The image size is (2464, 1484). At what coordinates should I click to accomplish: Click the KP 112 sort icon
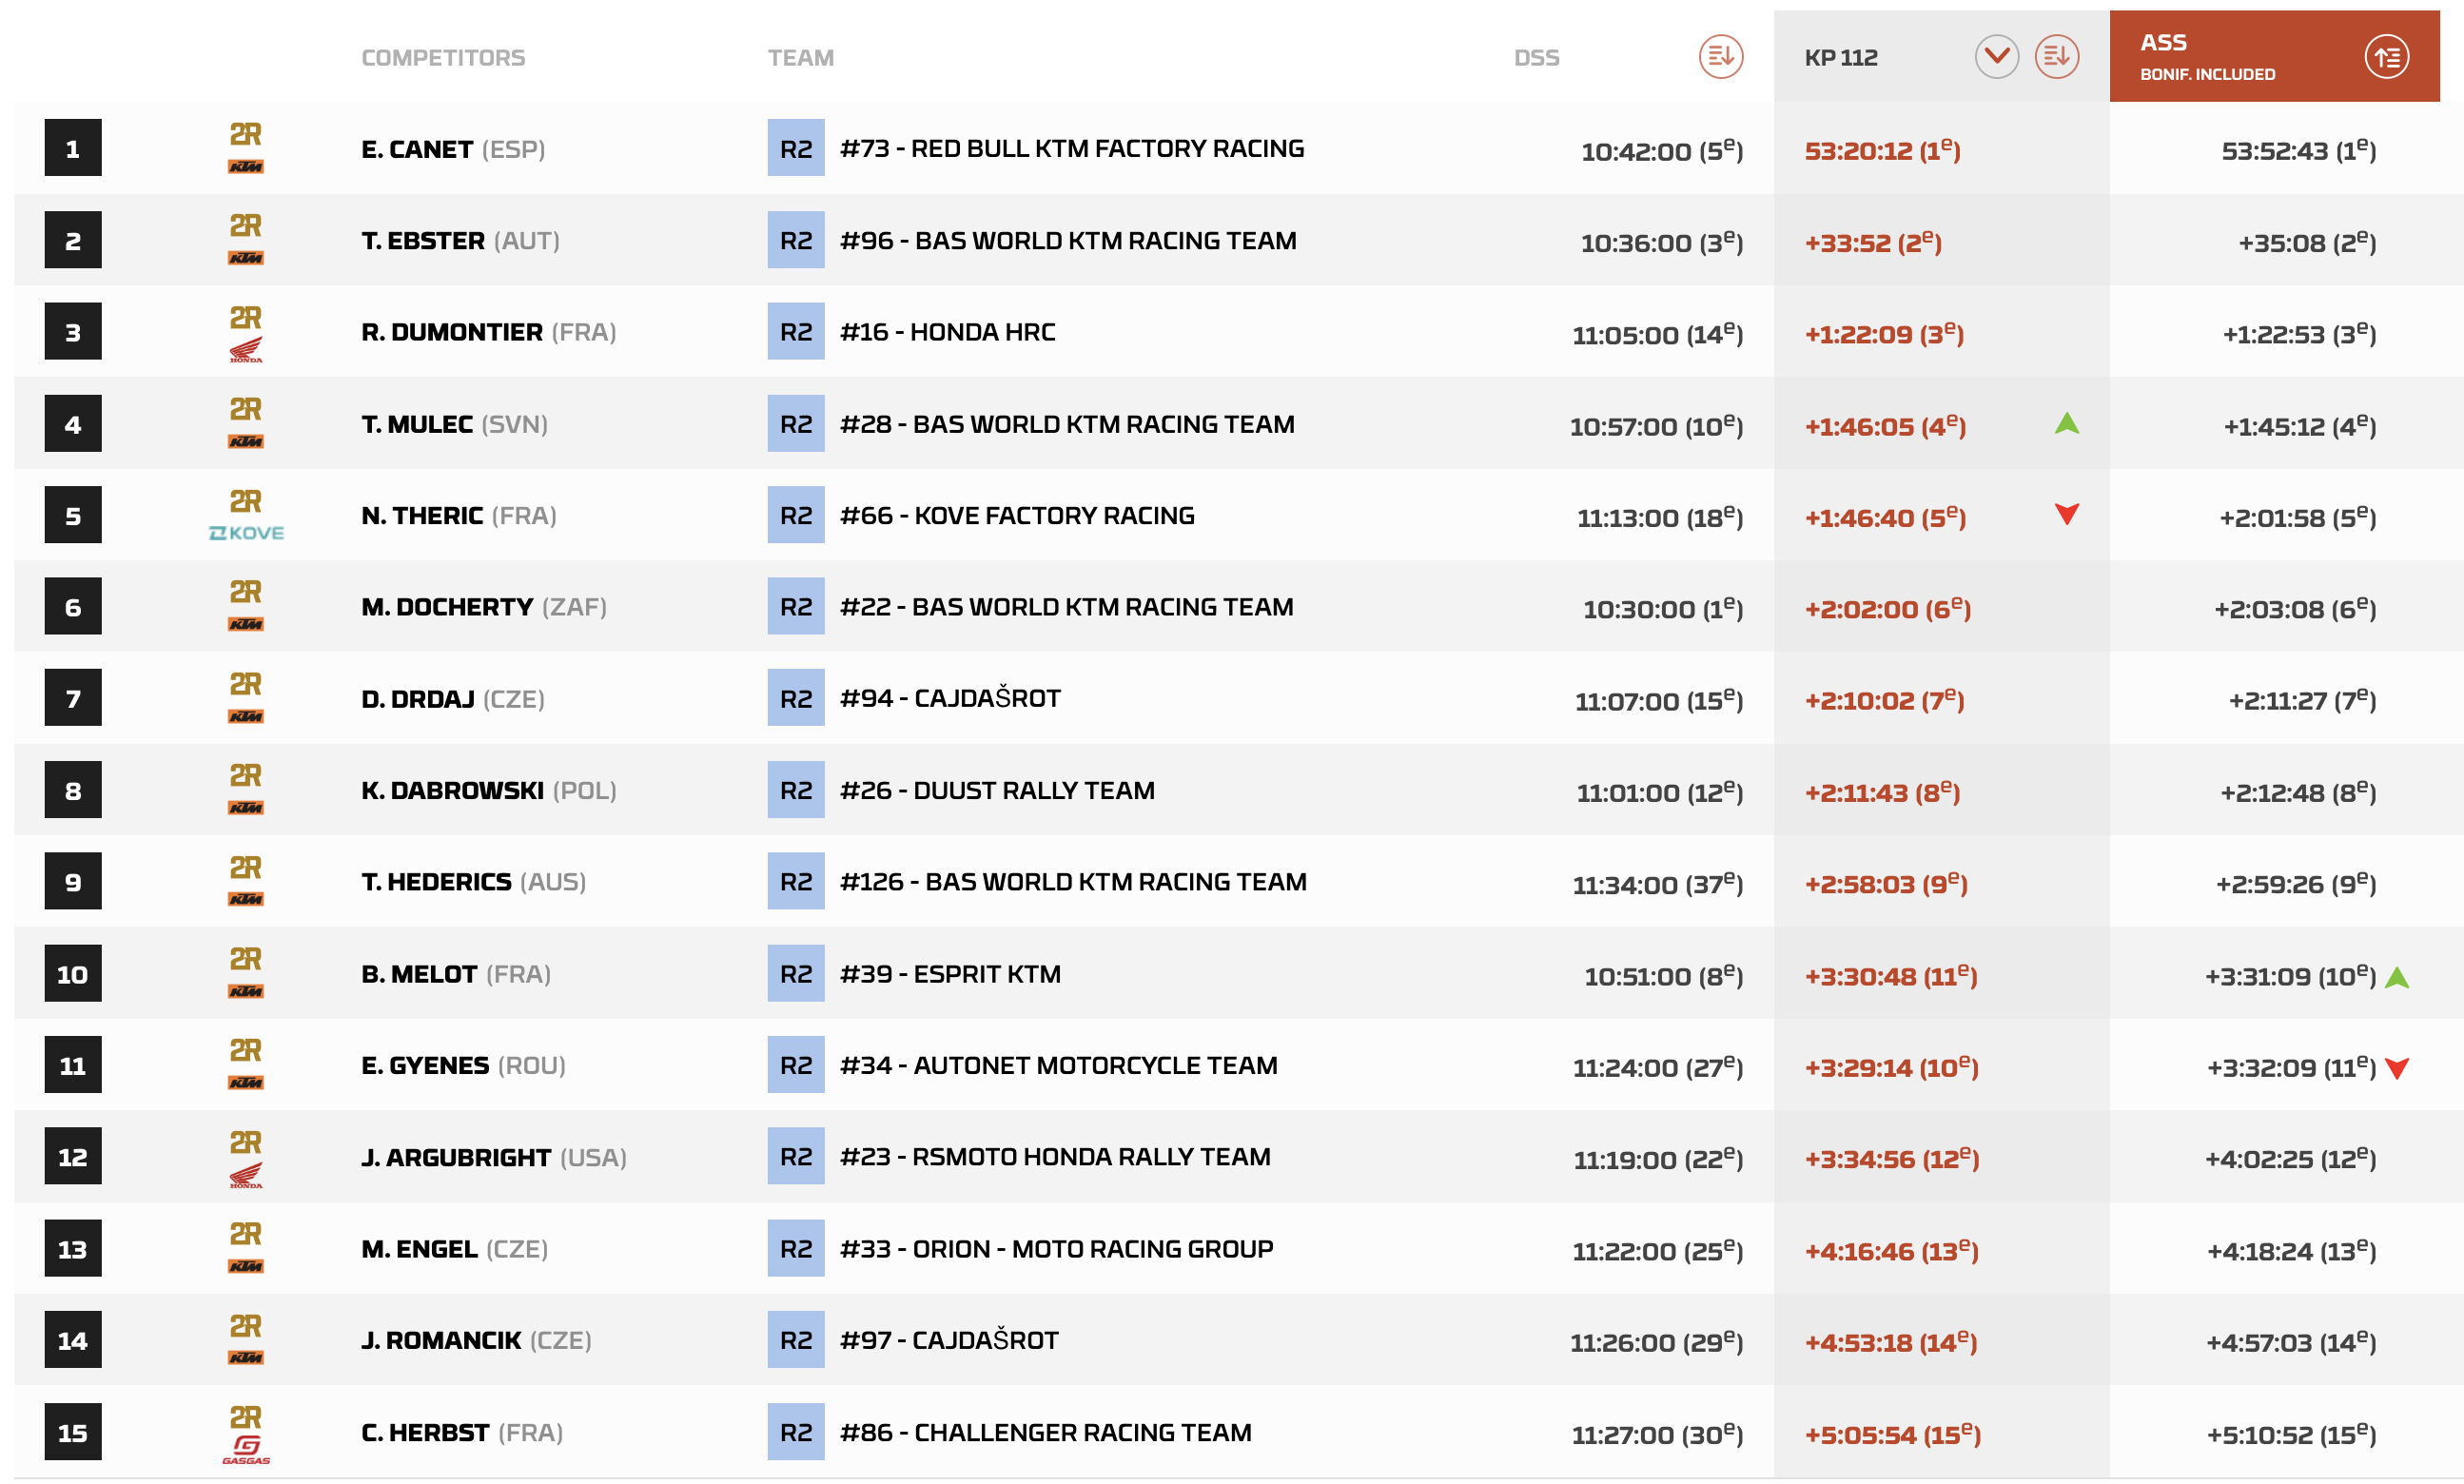click(2056, 57)
